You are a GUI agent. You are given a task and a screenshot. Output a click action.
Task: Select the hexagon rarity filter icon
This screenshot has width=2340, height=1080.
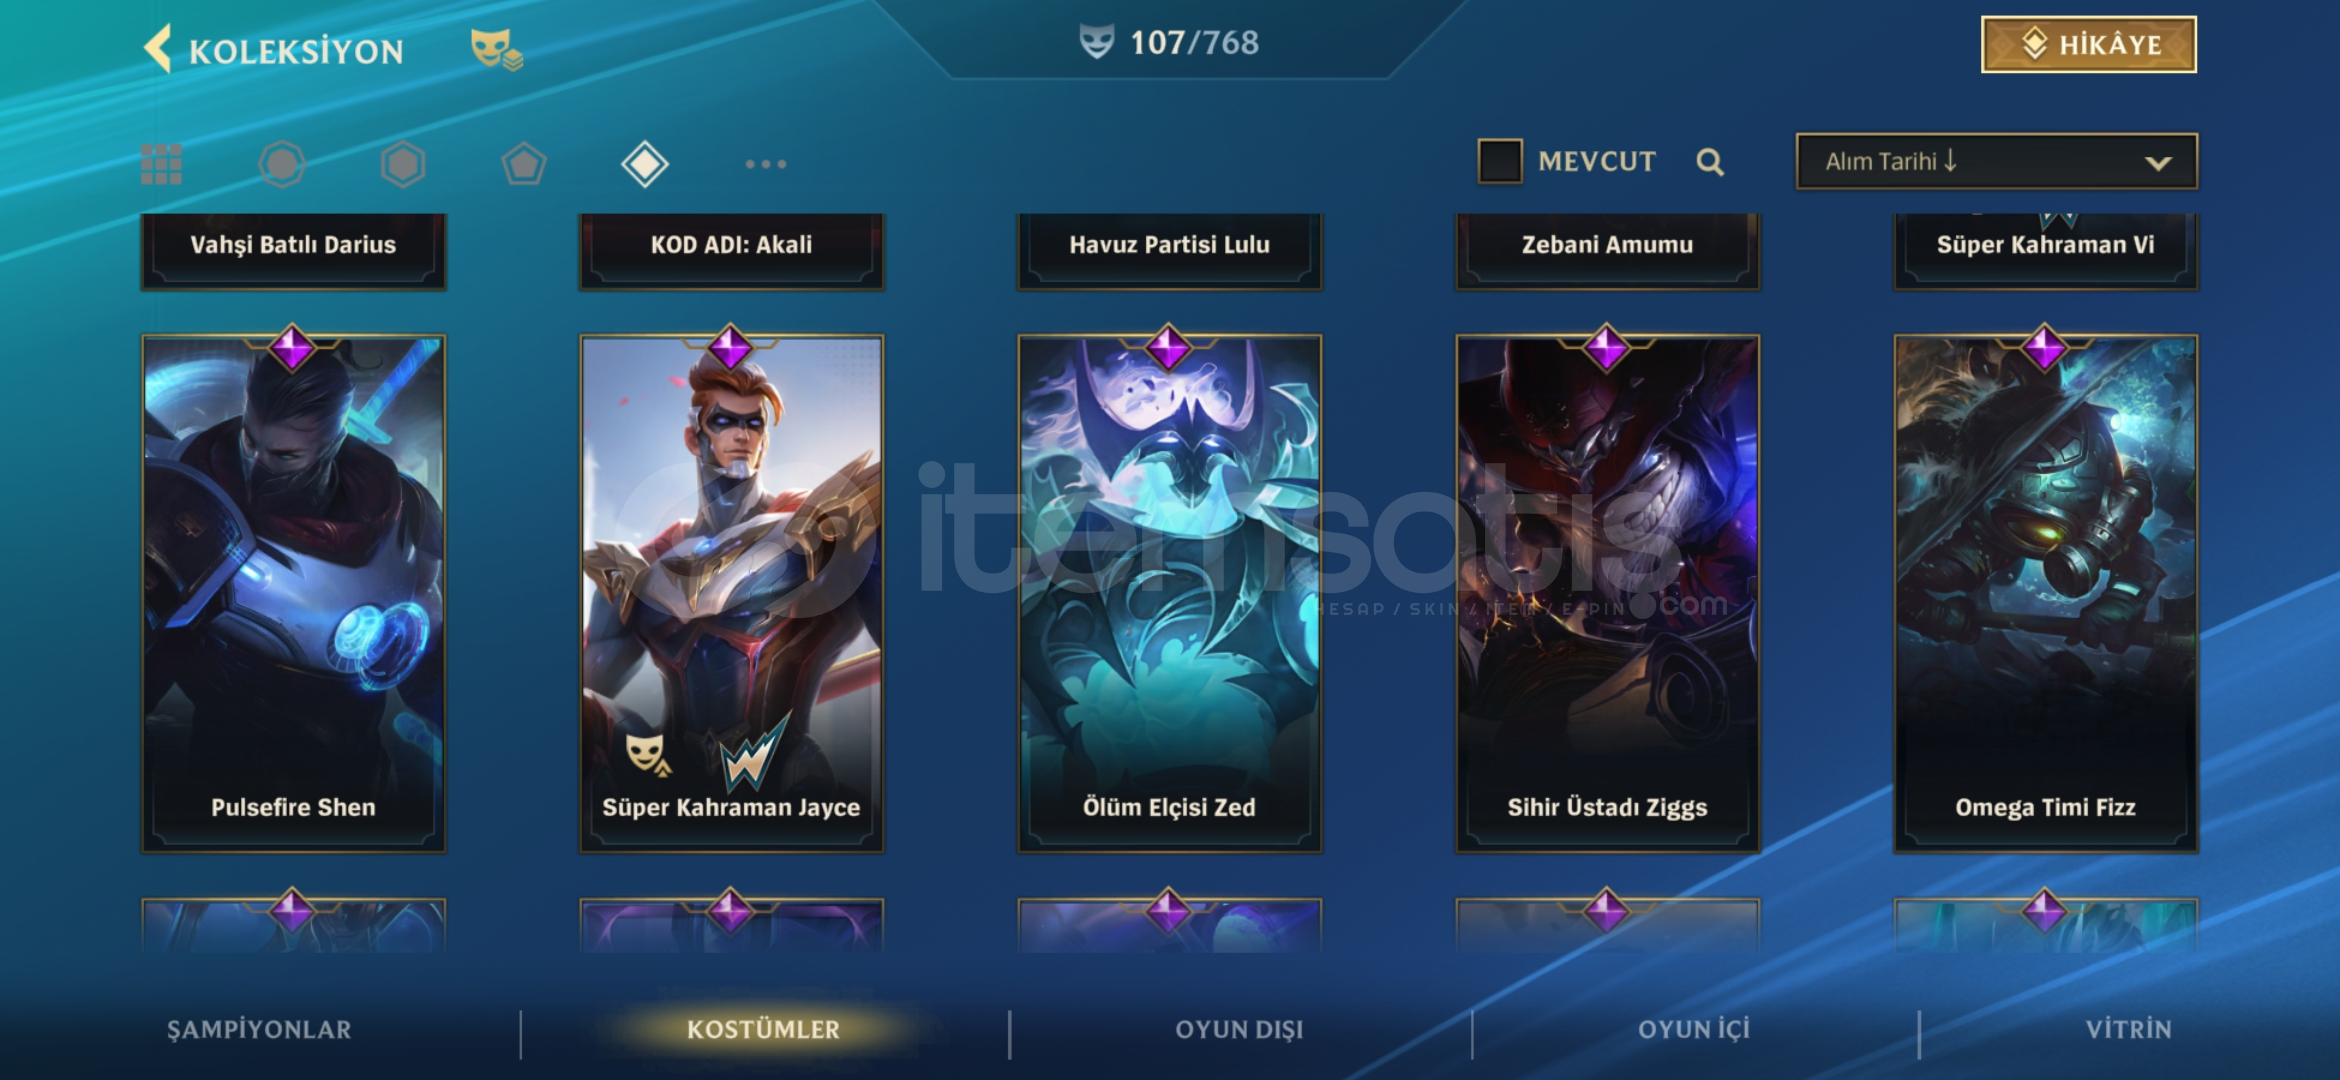tap(403, 164)
